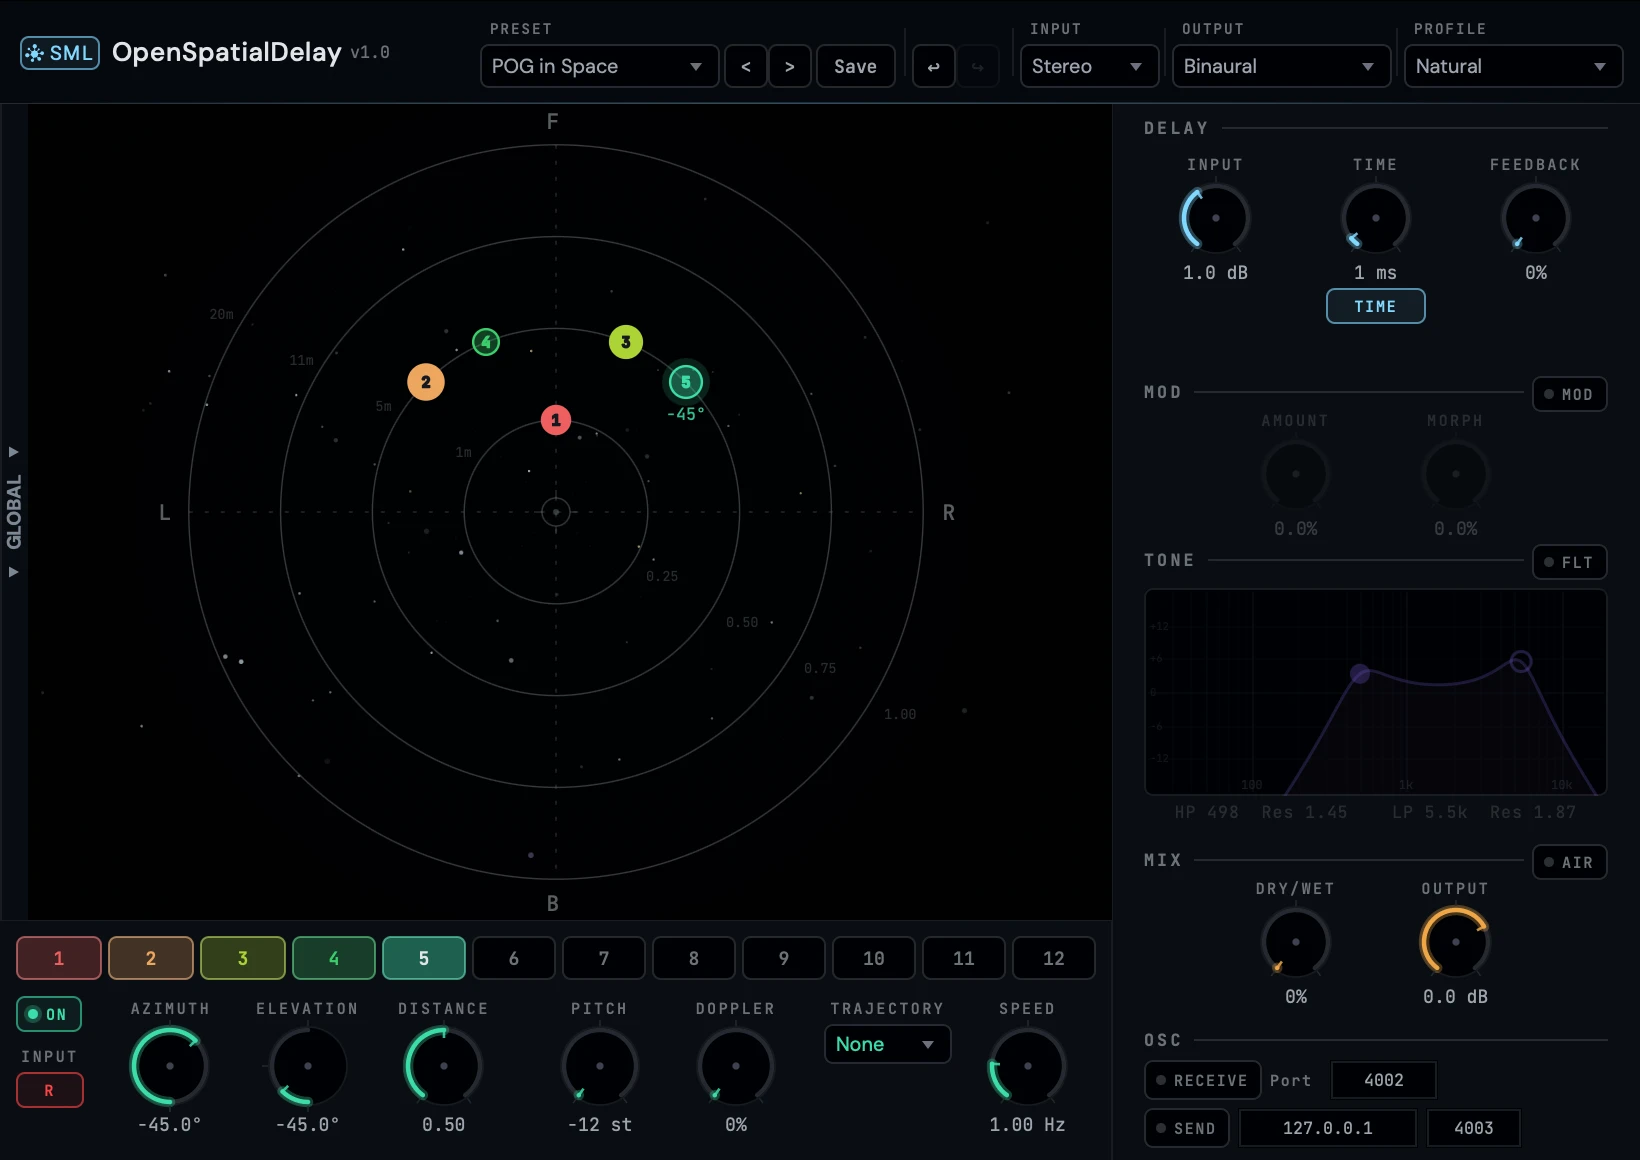Click the MORPH knob
This screenshot has height=1160, width=1640.
coord(1456,474)
